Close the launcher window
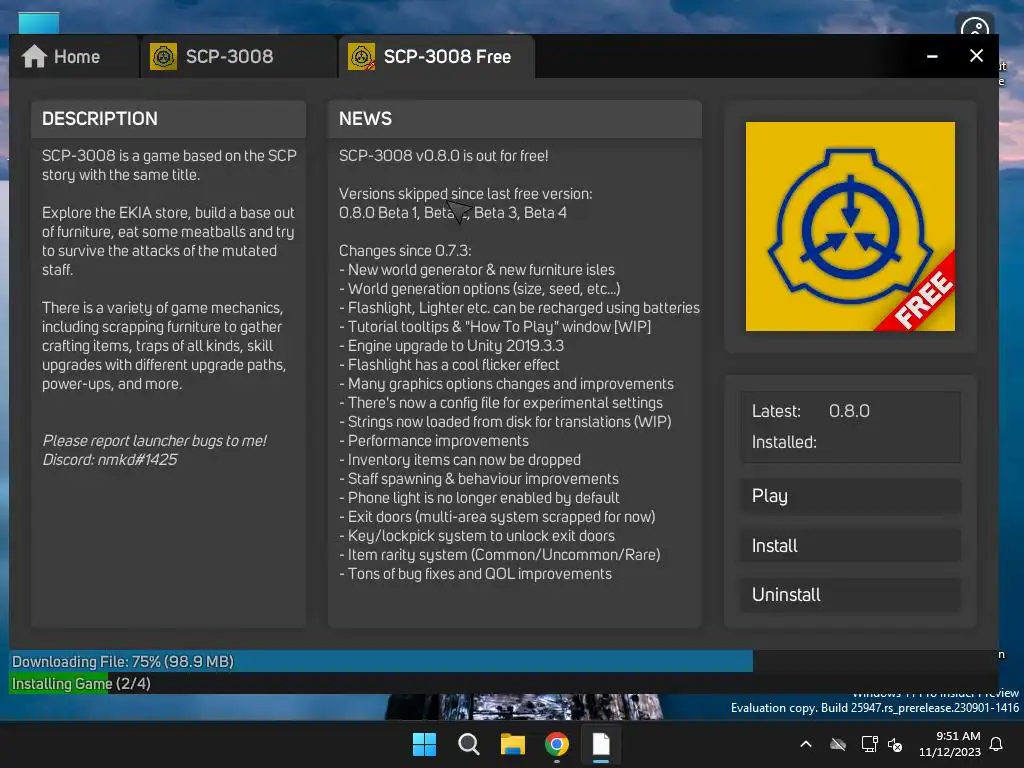The height and width of the screenshot is (768, 1024). (976, 56)
